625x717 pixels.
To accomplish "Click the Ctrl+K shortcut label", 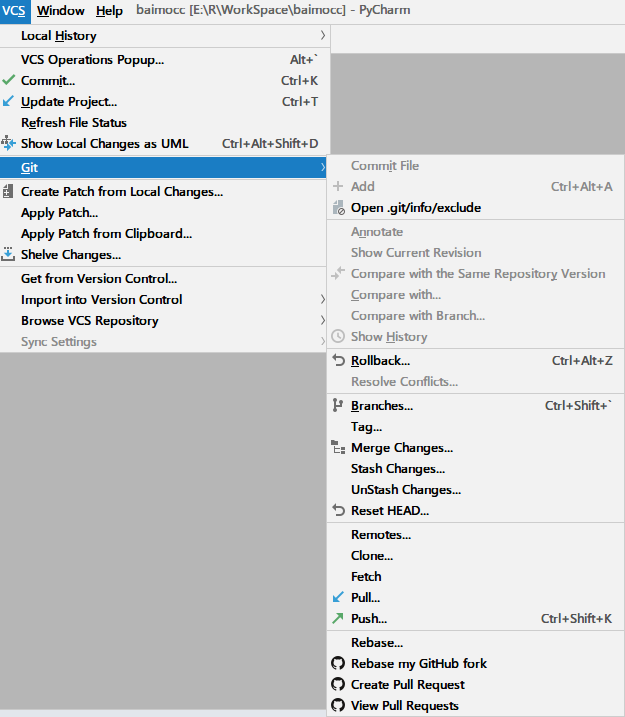I will click(x=299, y=80).
